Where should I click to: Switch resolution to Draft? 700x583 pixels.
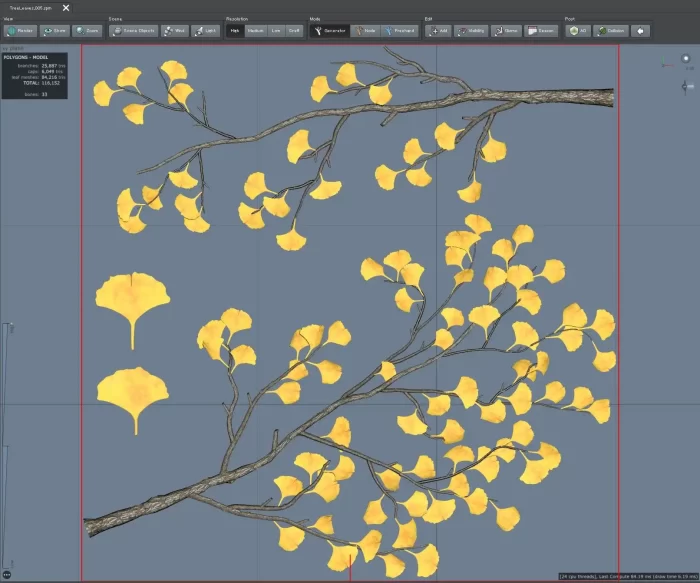(294, 31)
